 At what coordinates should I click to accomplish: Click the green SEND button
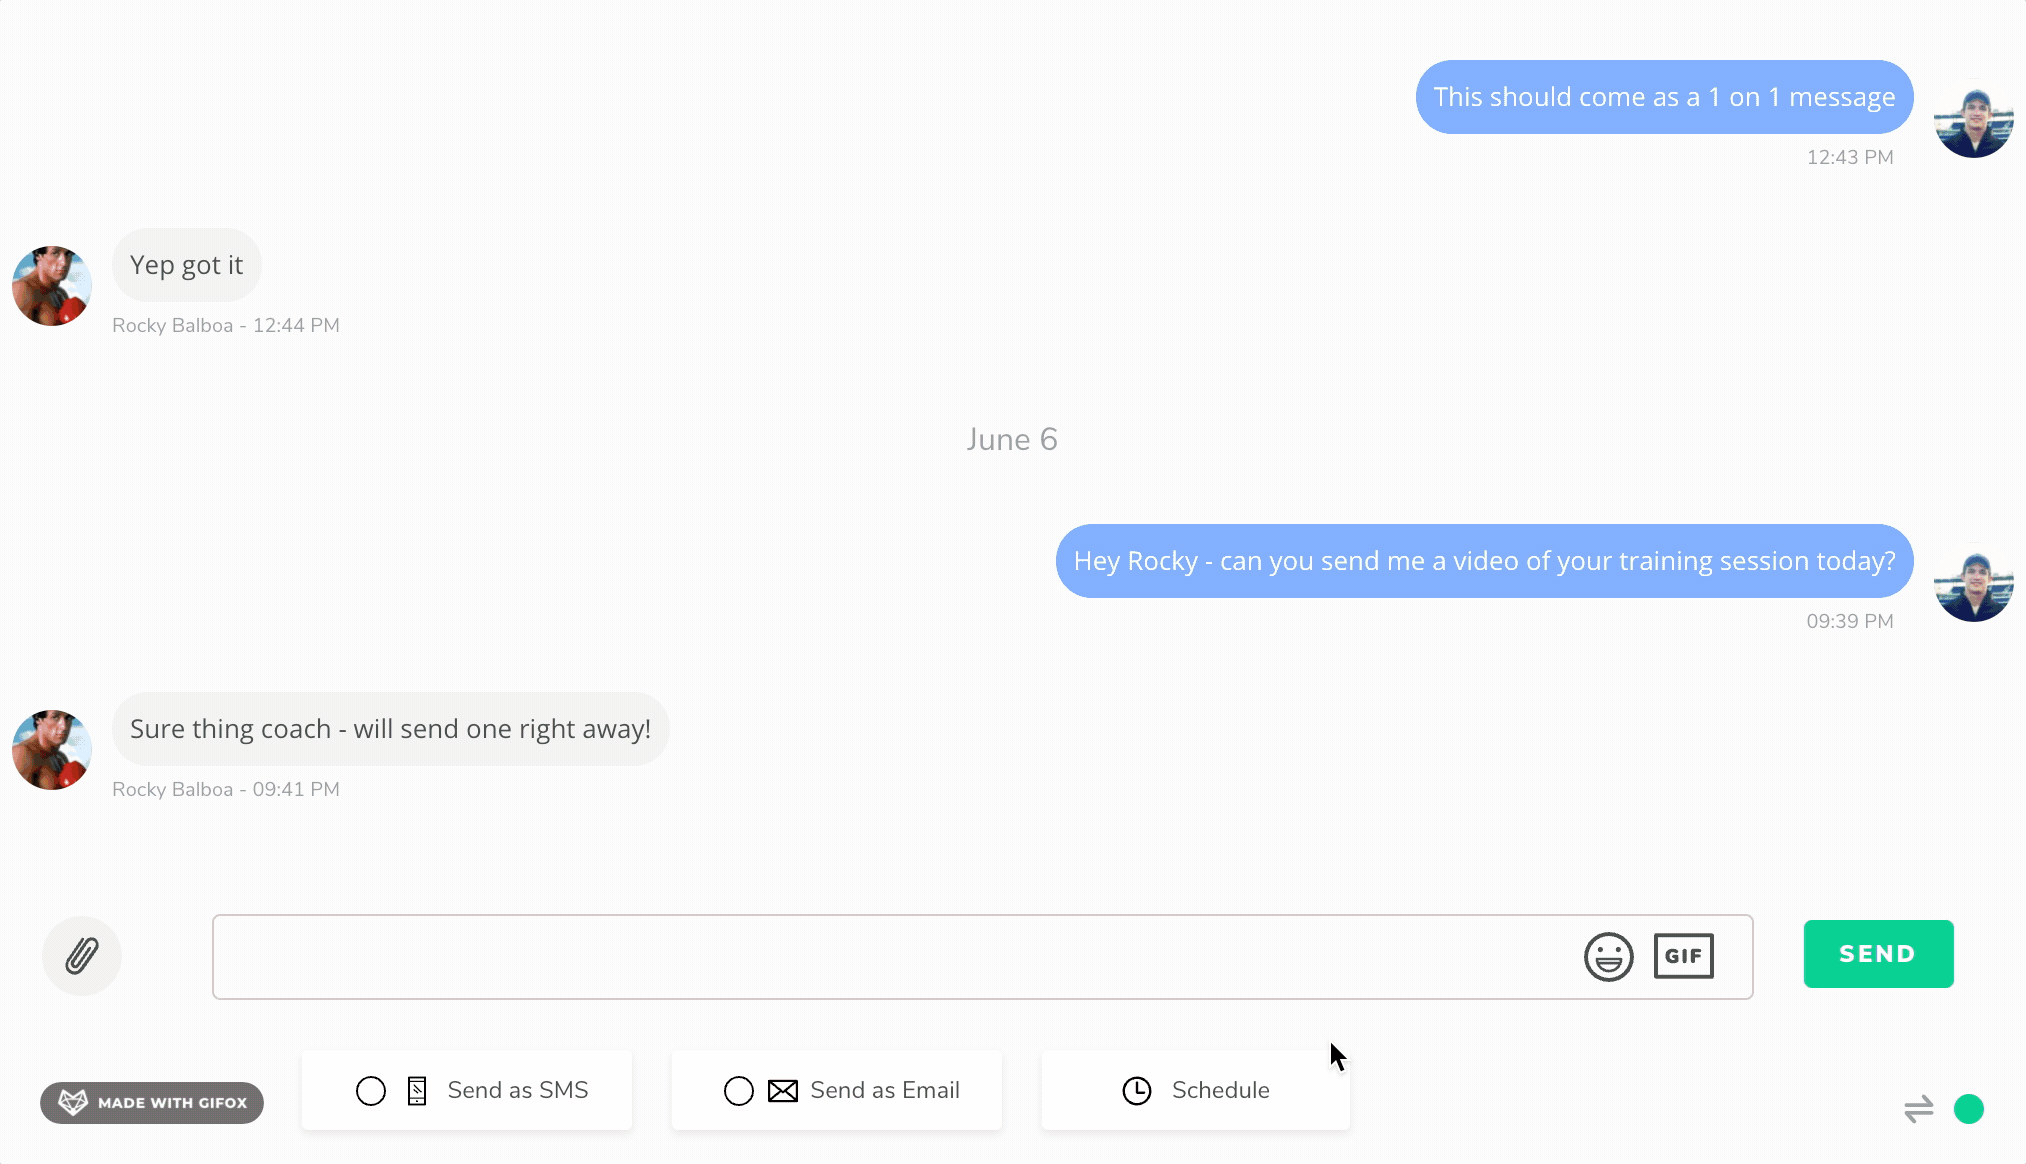(x=1878, y=954)
